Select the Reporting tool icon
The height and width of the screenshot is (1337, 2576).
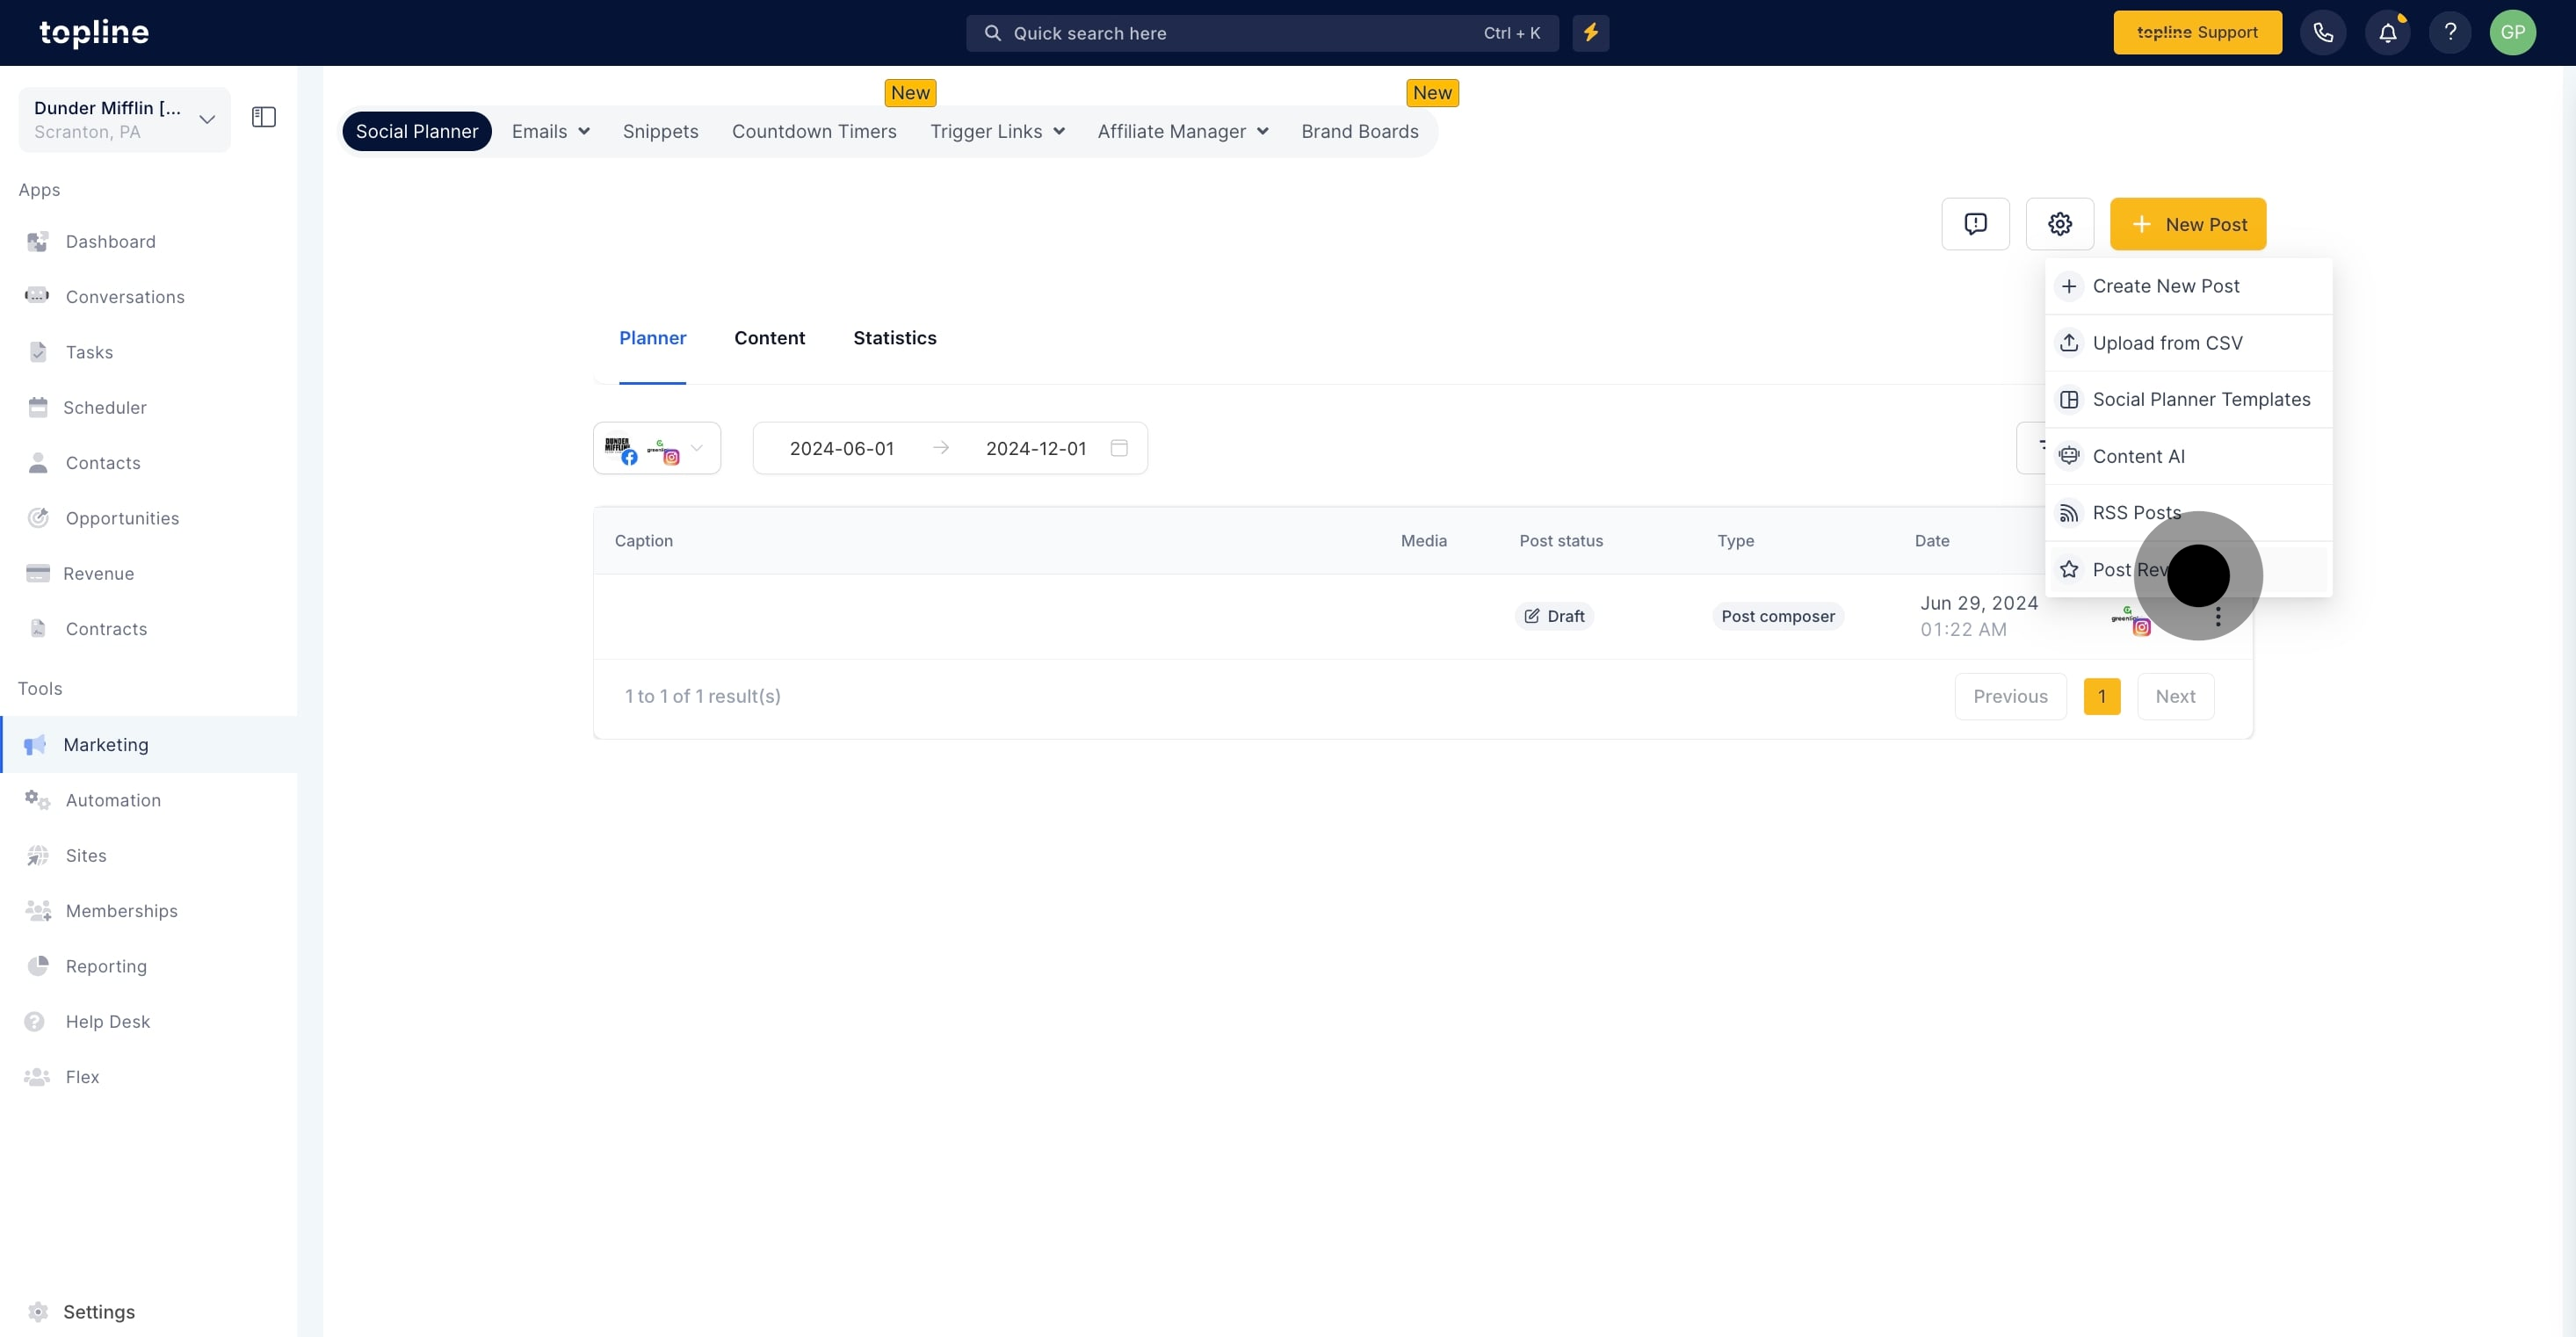[x=37, y=966]
